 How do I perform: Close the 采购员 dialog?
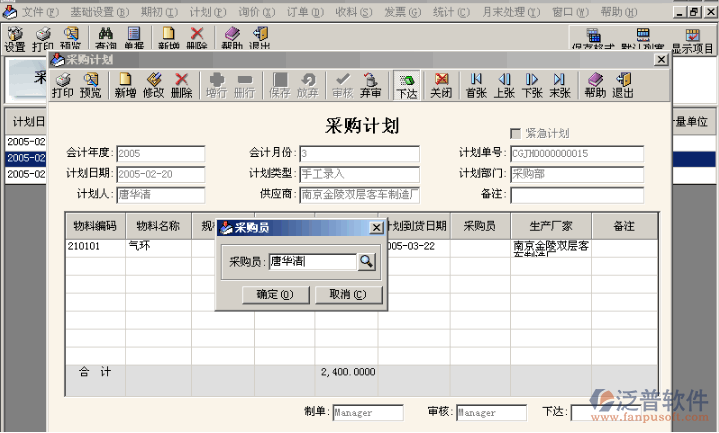(x=376, y=228)
